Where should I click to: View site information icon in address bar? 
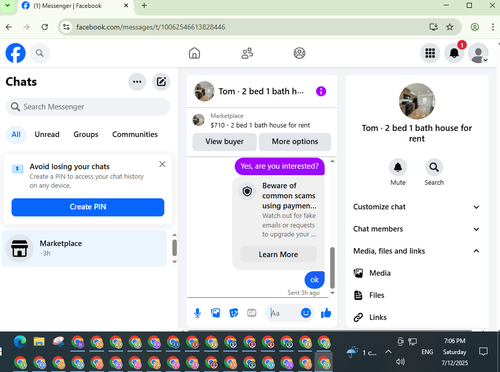click(66, 27)
